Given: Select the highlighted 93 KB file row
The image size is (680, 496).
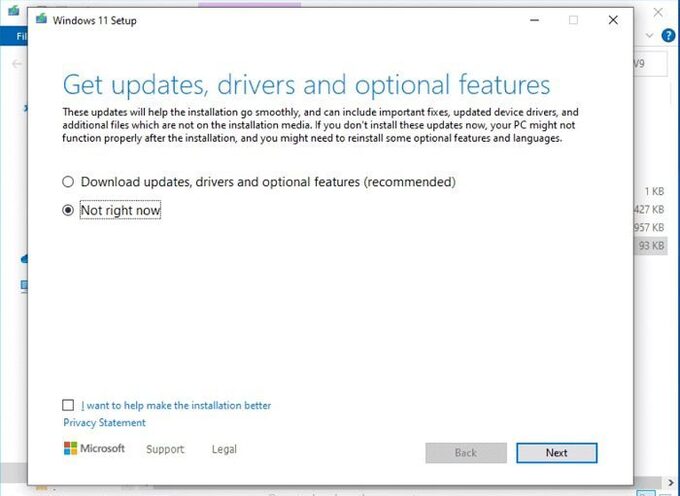Looking at the screenshot, I should pos(650,245).
